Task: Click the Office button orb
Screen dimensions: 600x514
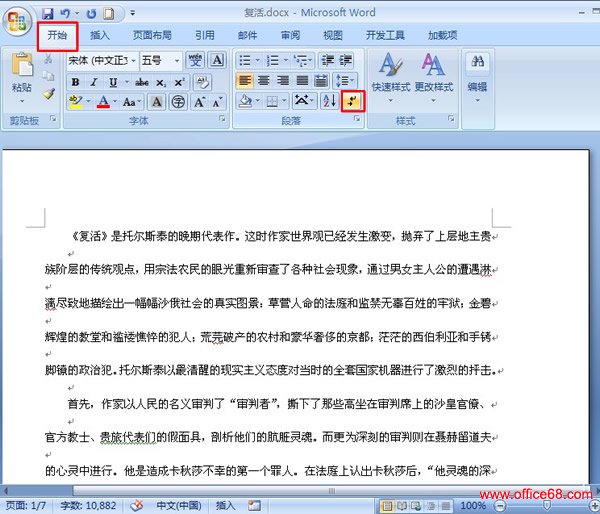Action: (x=18, y=22)
